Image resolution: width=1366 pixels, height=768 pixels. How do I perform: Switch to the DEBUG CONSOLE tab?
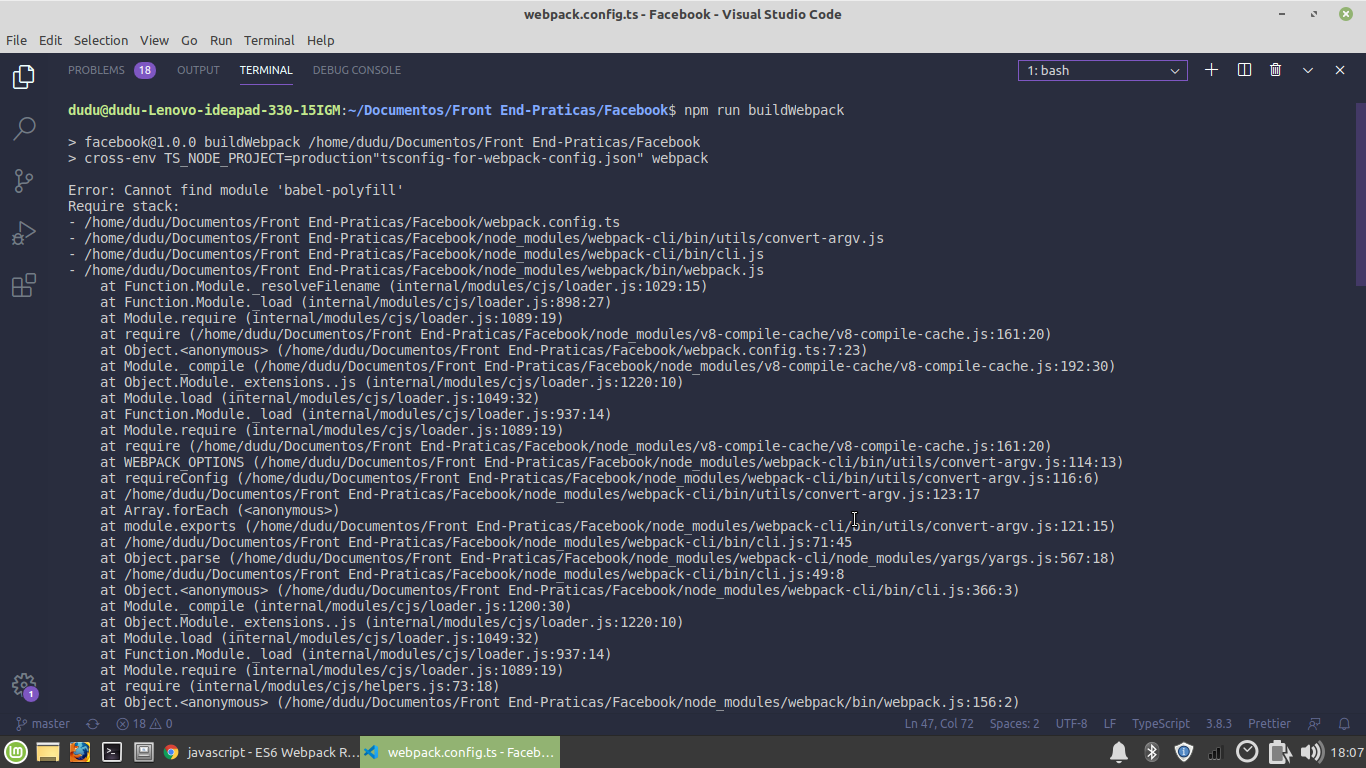point(356,70)
